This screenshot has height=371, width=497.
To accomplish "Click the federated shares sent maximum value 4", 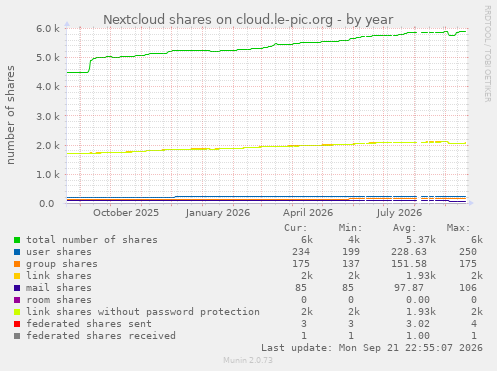I will click(x=474, y=324).
